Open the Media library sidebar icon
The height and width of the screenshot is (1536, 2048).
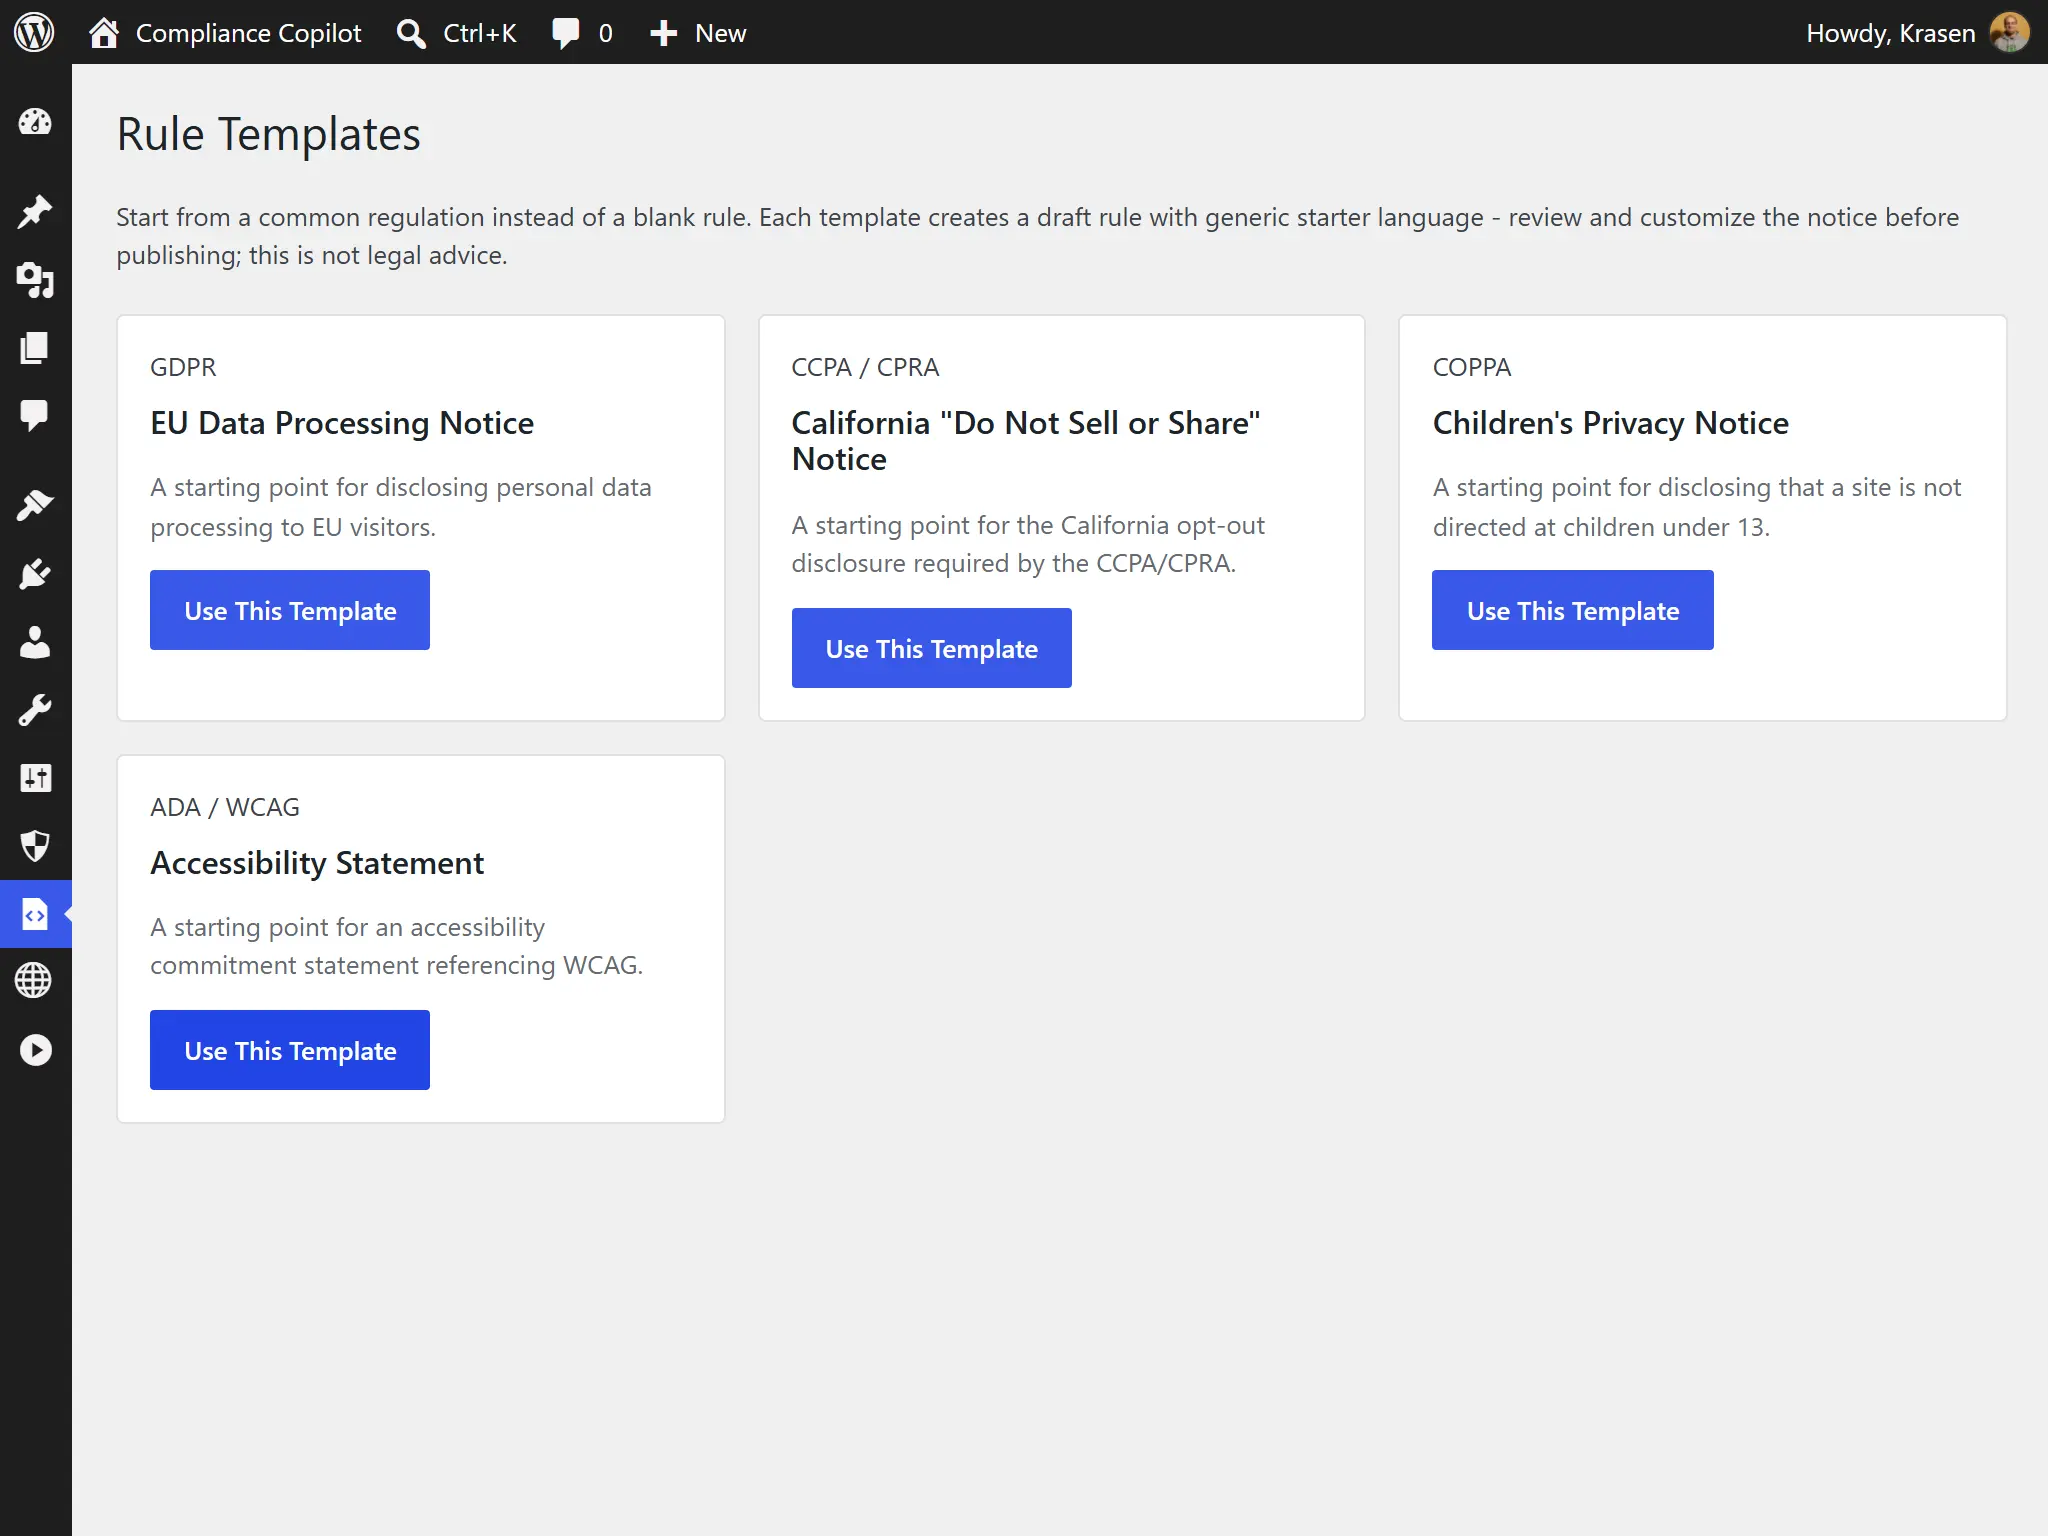pos(35,280)
